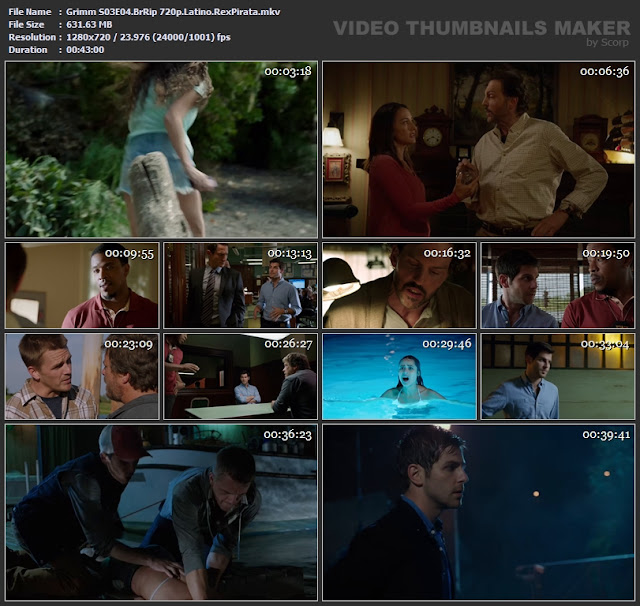The height and width of the screenshot is (606, 640).
Task: Choose the frame stamped 00:23:09
Action: point(82,376)
